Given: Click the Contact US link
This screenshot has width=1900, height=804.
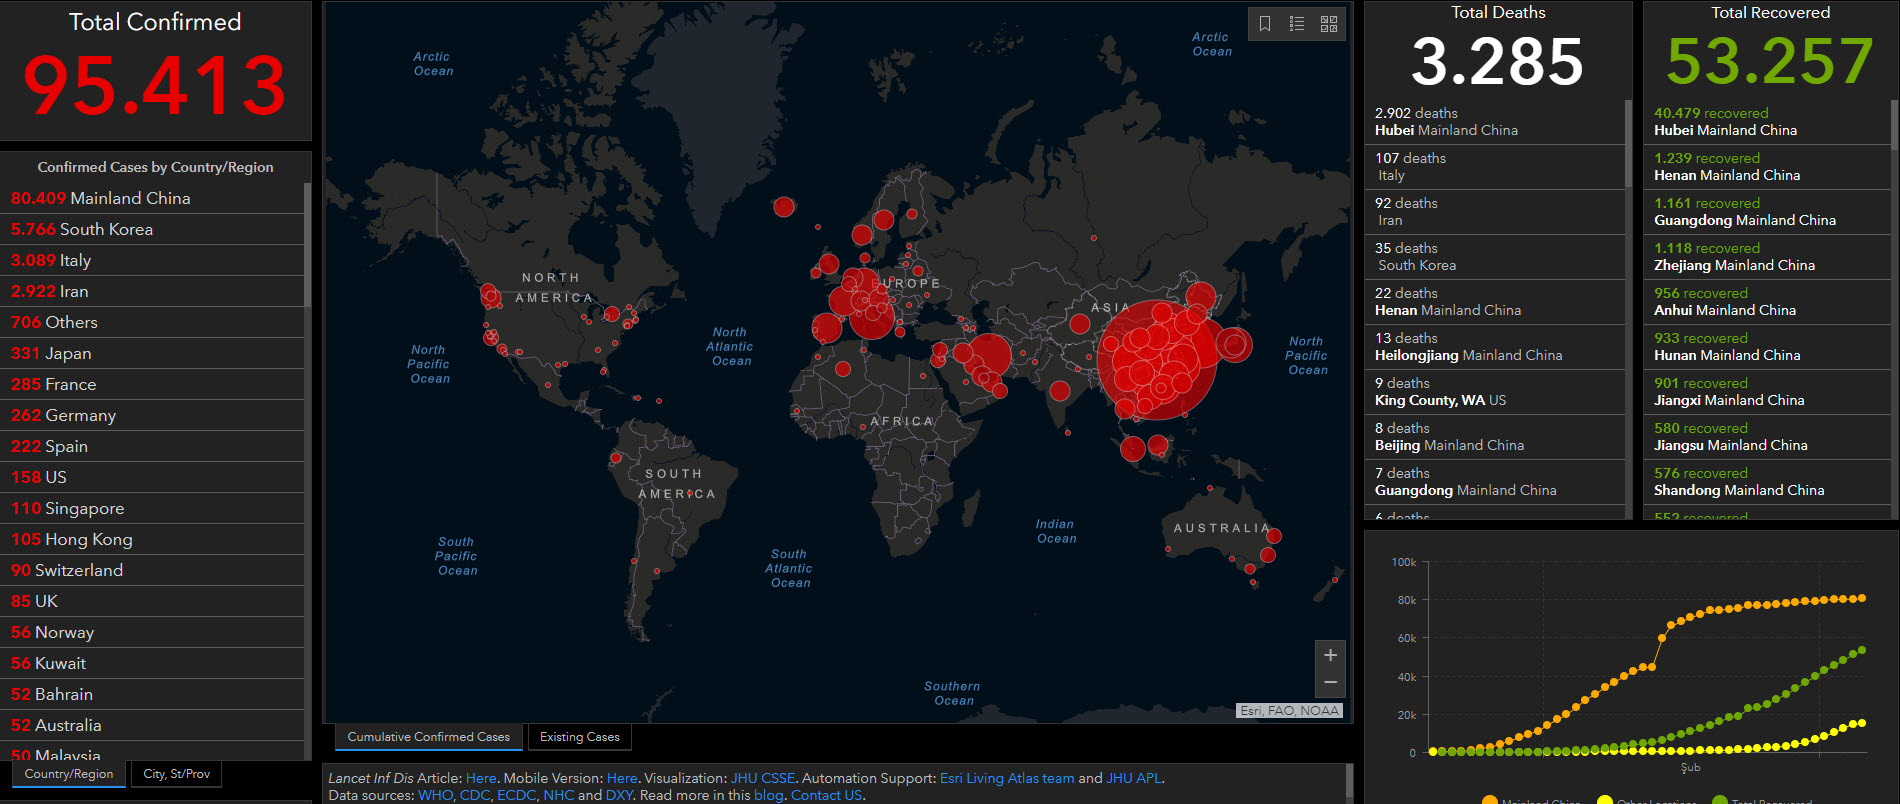Looking at the screenshot, I should (826, 795).
